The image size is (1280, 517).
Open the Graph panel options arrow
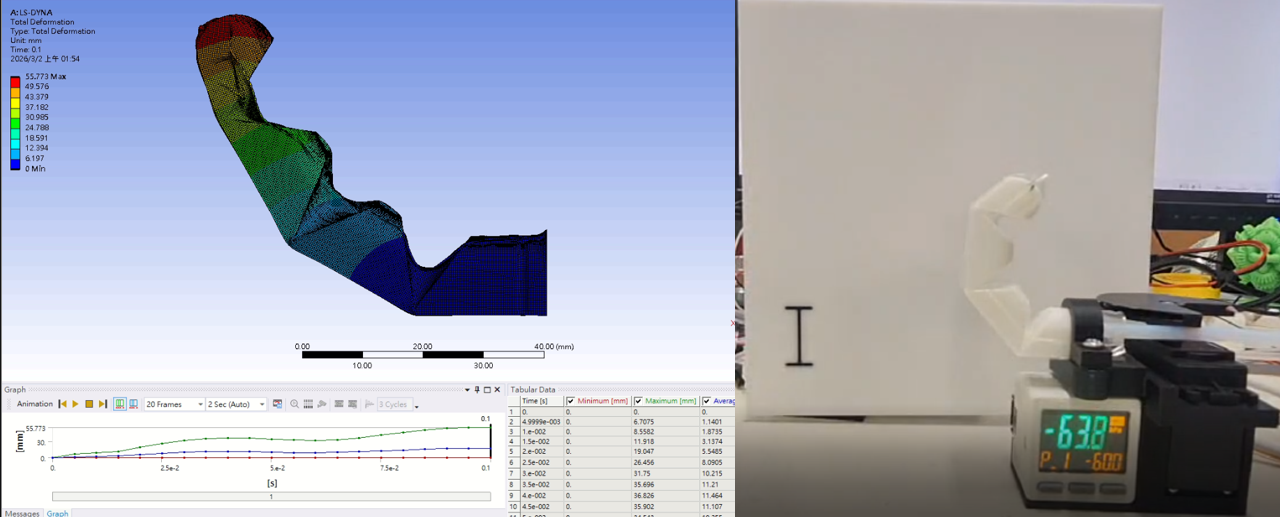[467, 390]
